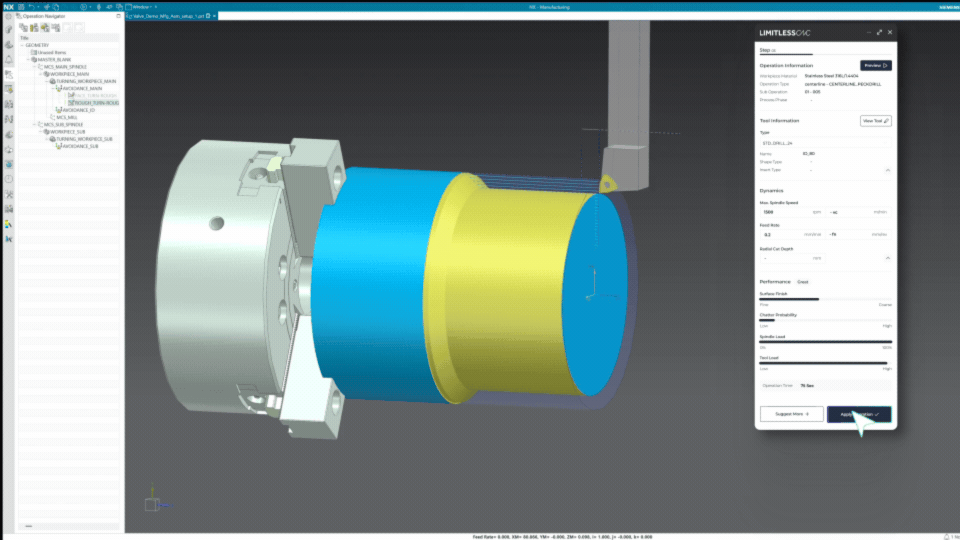Click the Operation Navigator panel title

(43, 16)
